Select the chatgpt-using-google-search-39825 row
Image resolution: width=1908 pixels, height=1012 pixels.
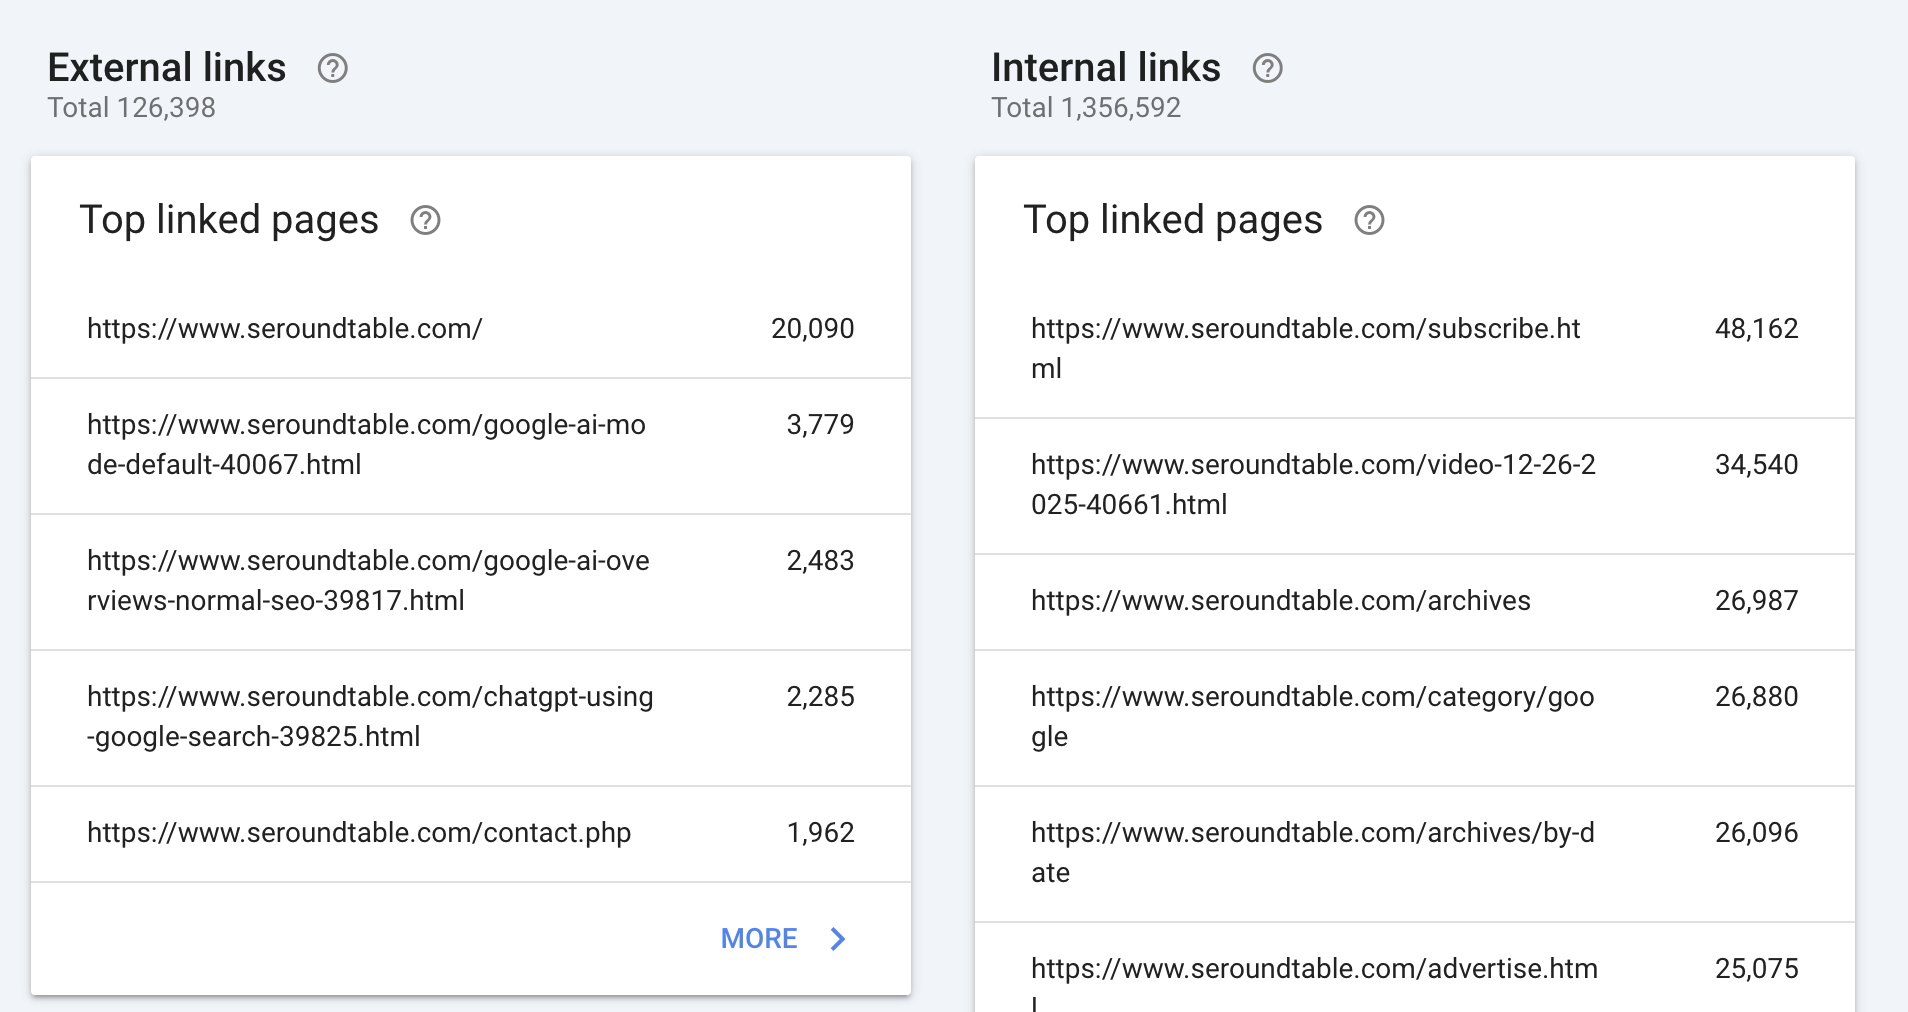470,717
